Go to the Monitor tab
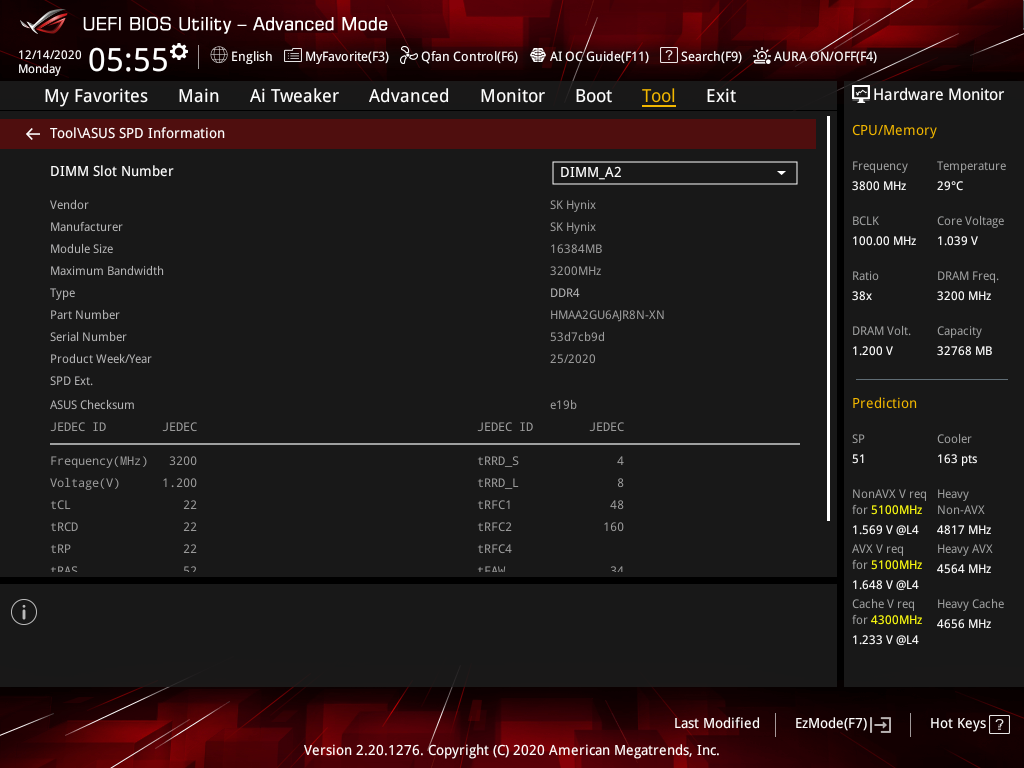Screen dimensions: 1024x768 click(x=512, y=96)
